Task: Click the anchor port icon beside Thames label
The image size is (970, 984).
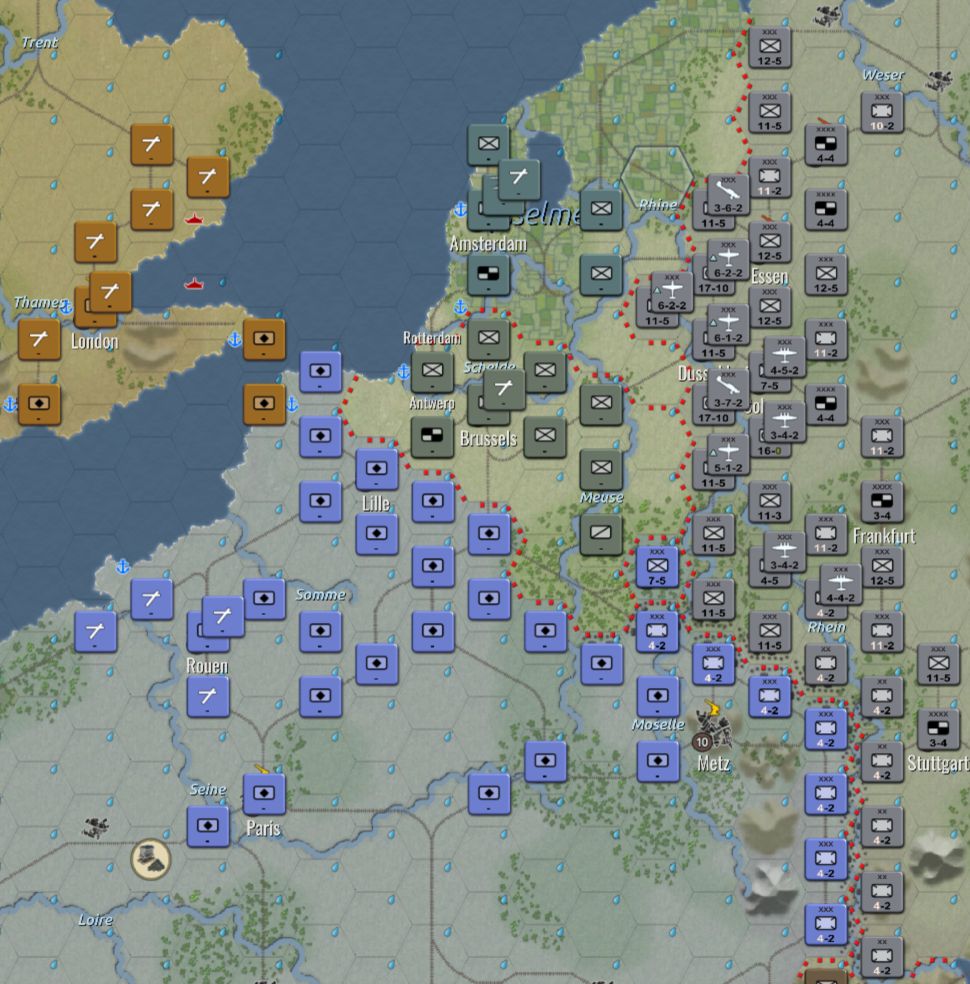Action: [x=66, y=308]
